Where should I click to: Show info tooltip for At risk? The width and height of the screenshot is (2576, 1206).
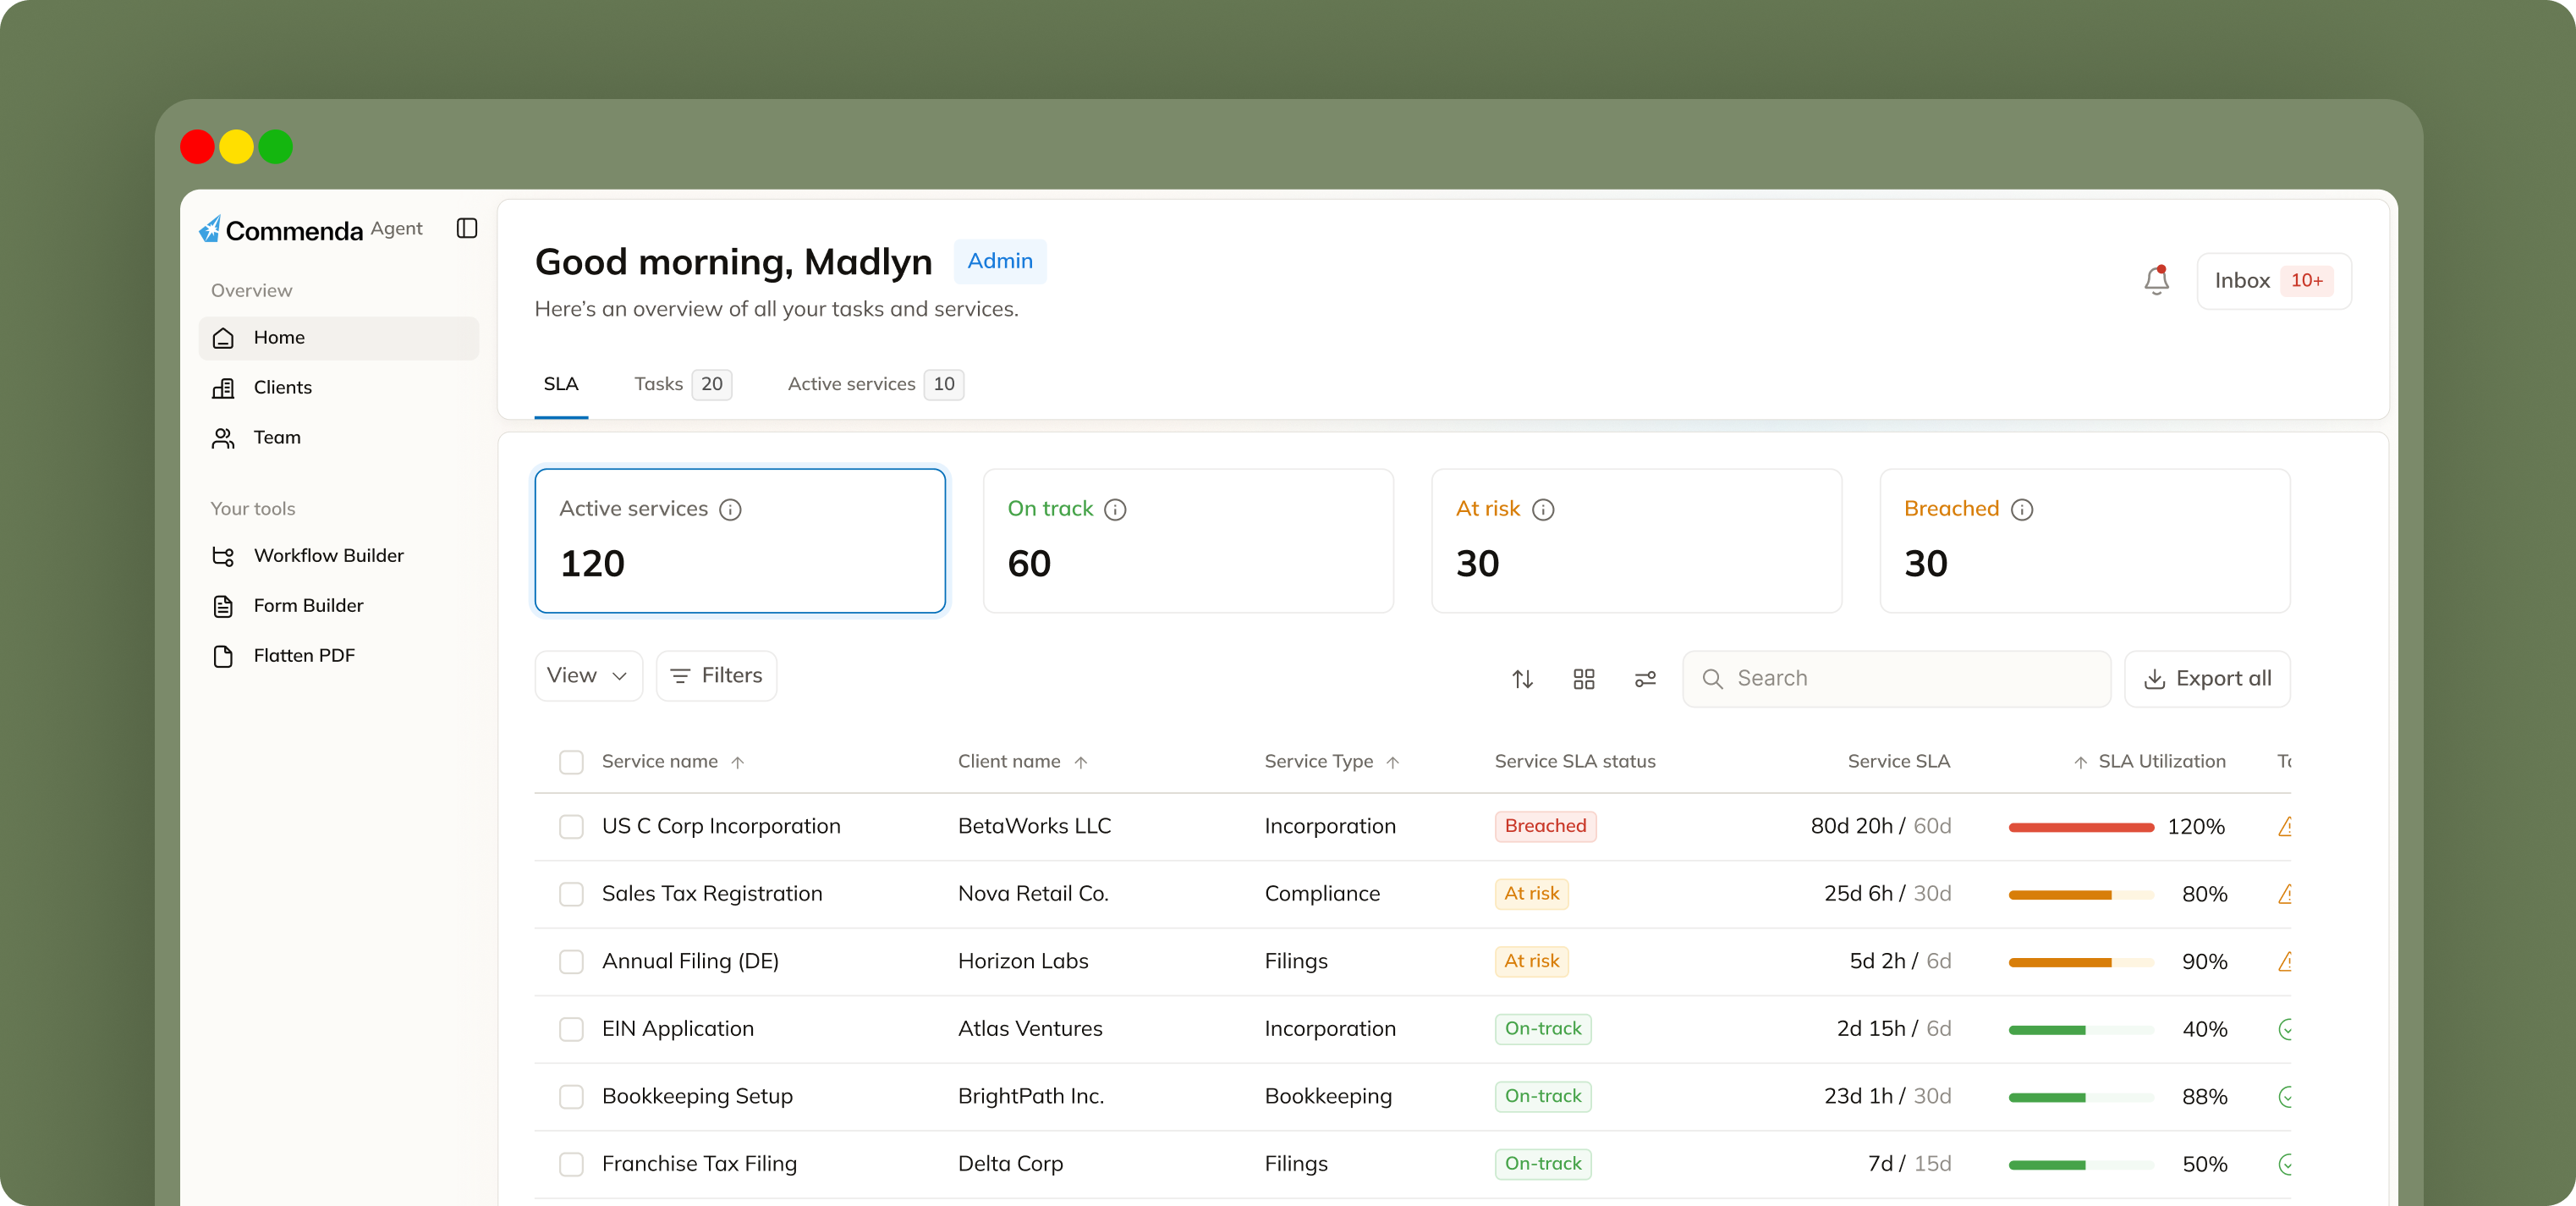[x=1543, y=510]
